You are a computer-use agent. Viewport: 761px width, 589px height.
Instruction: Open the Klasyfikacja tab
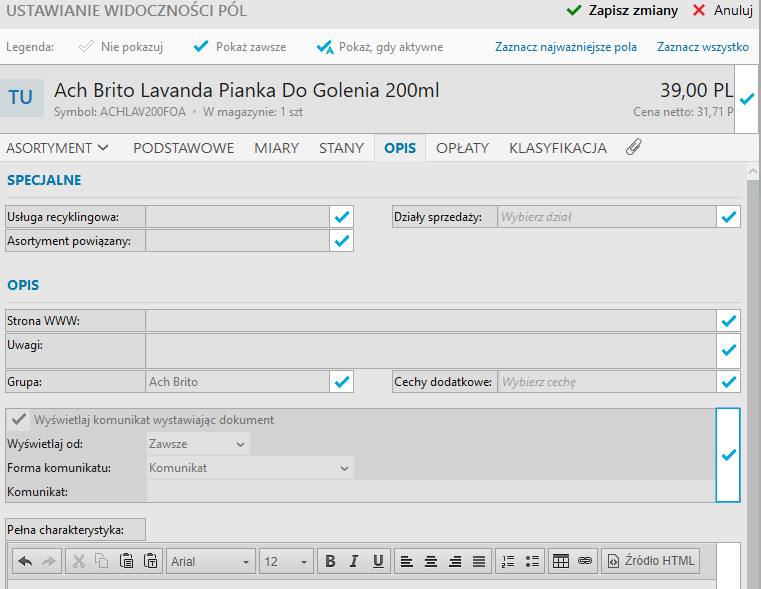(x=557, y=148)
